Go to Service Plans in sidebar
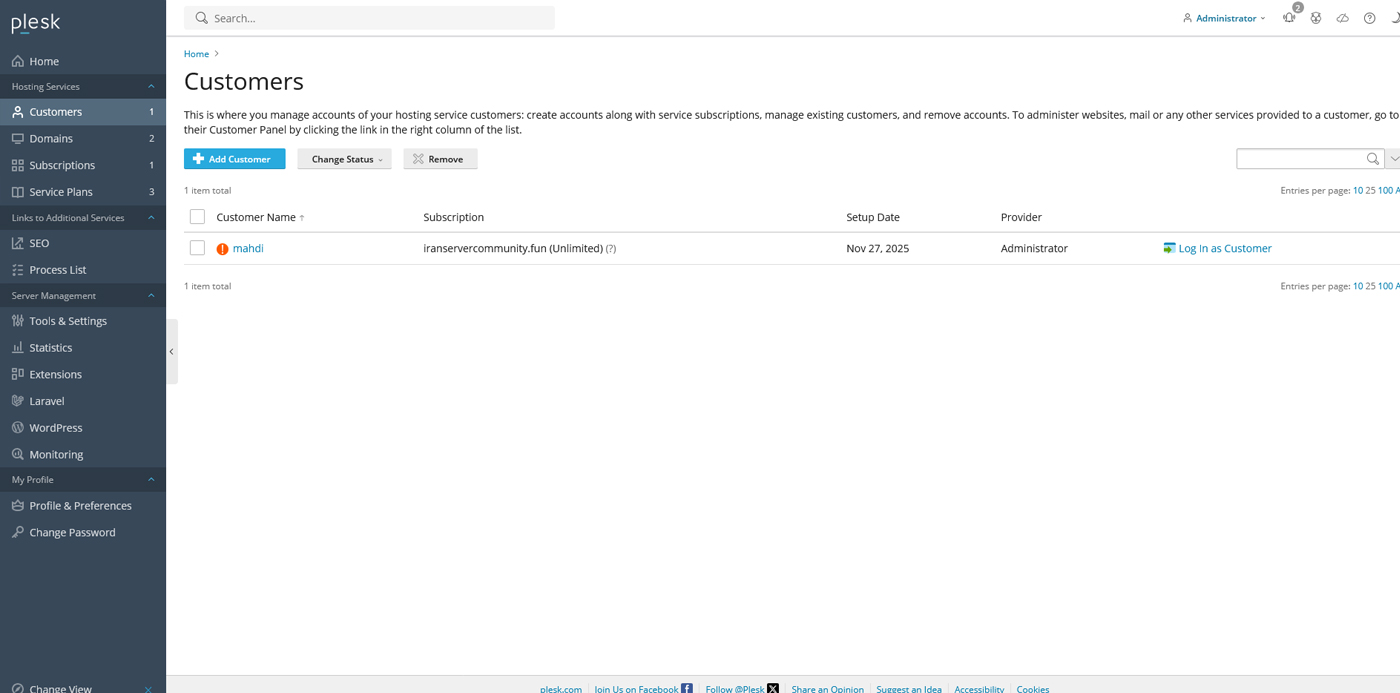 click(x=61, y=192)
